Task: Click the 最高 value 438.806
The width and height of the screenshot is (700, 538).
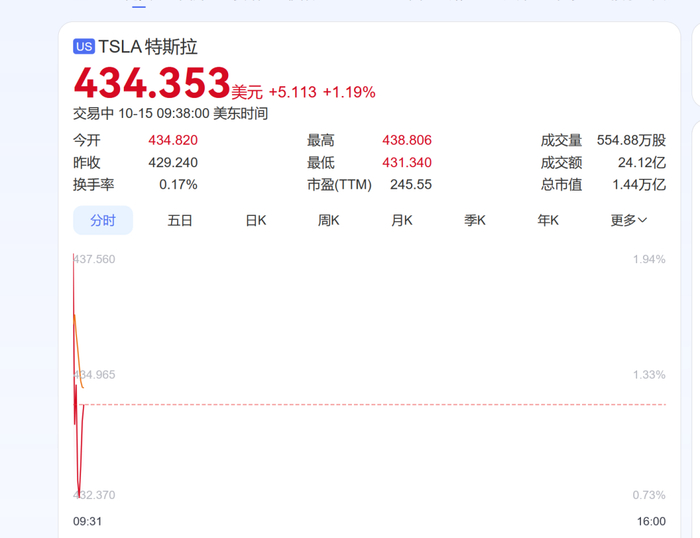Action: pos(407,140)
